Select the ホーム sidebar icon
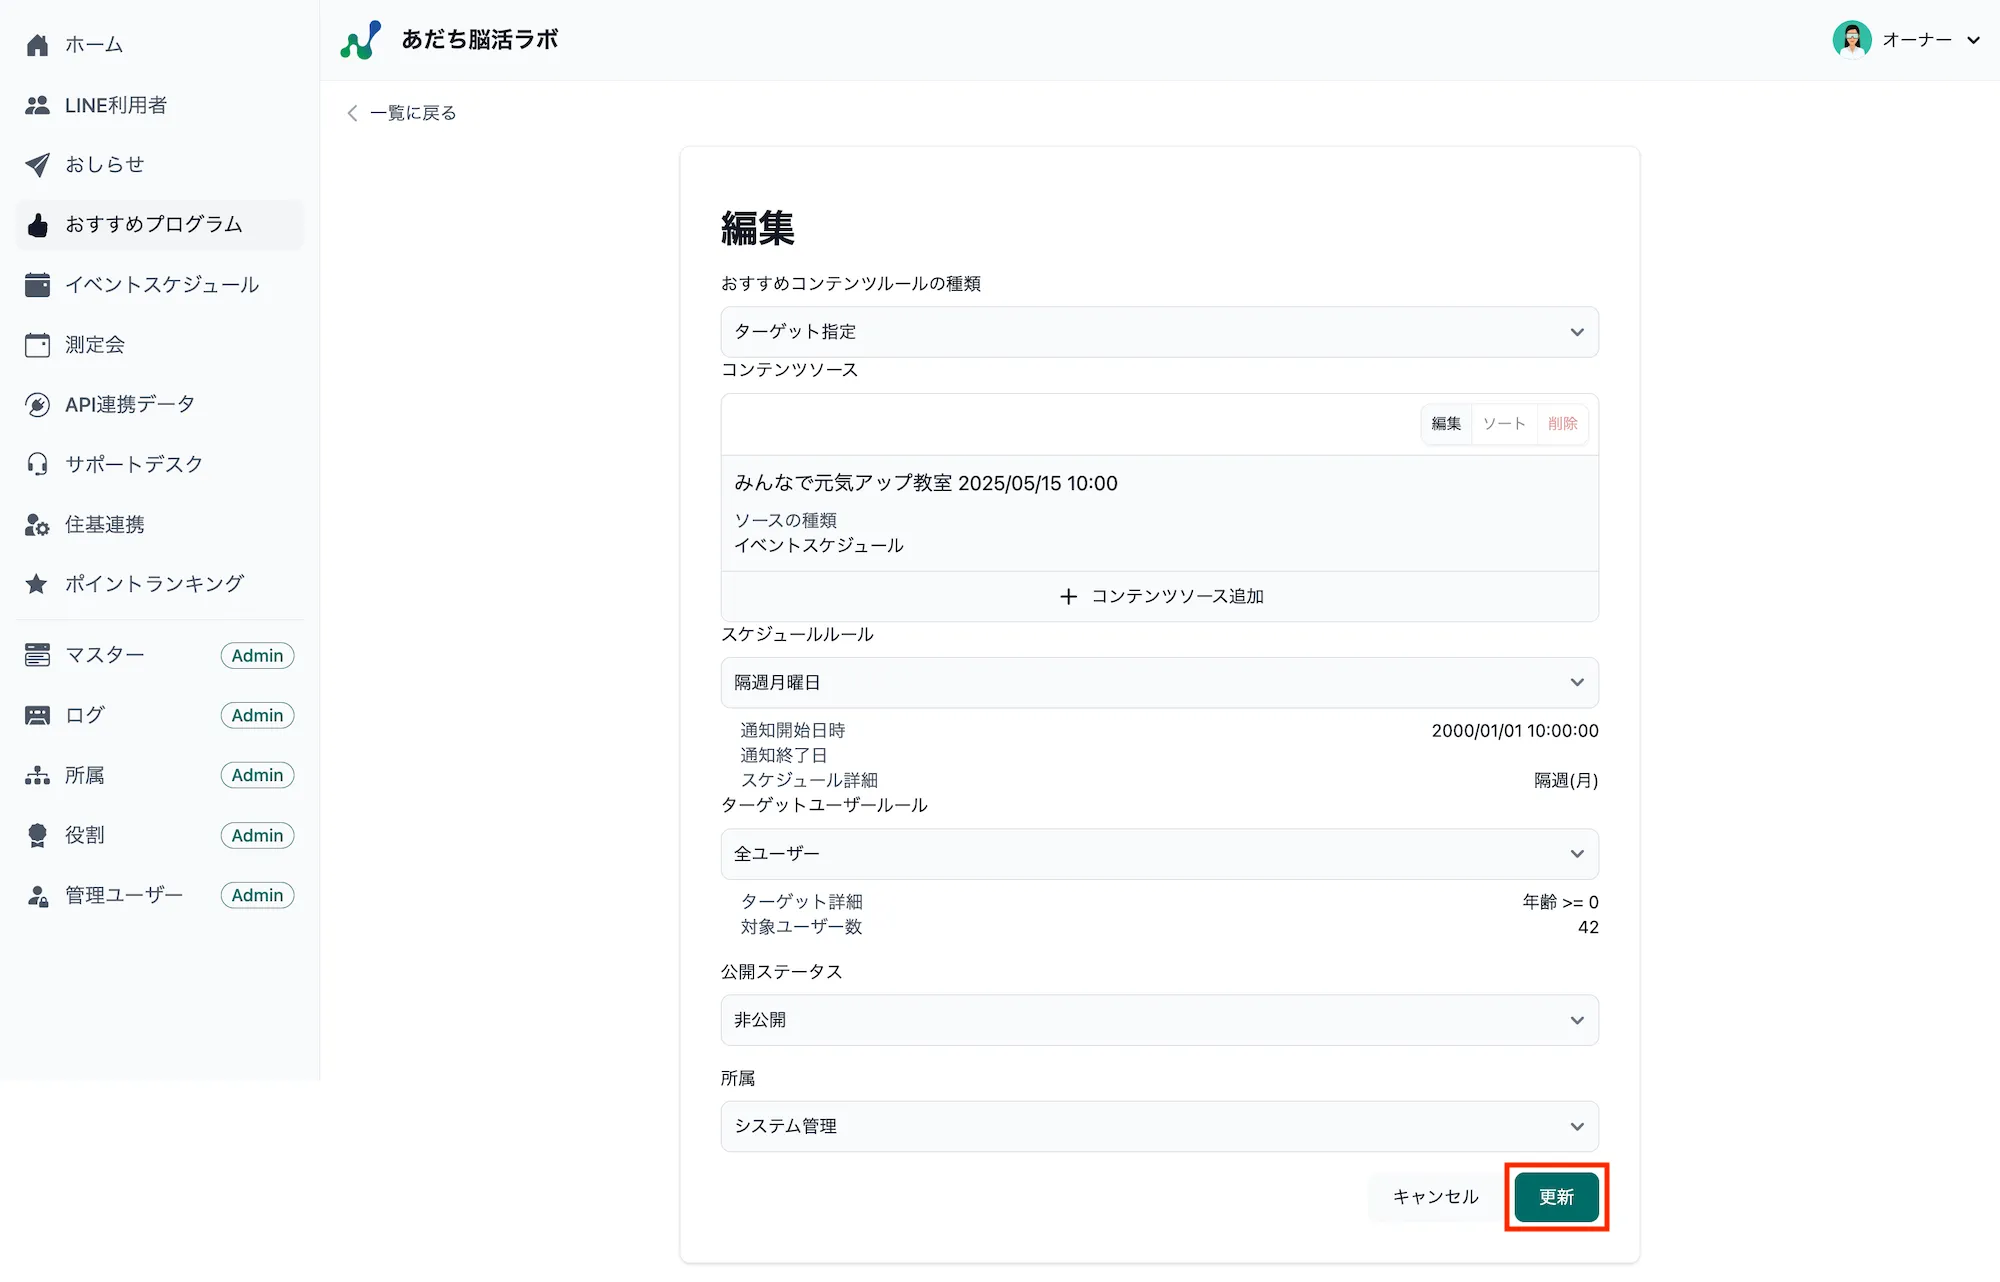This screenshot has height=1282, width=2000. point(38,44)
